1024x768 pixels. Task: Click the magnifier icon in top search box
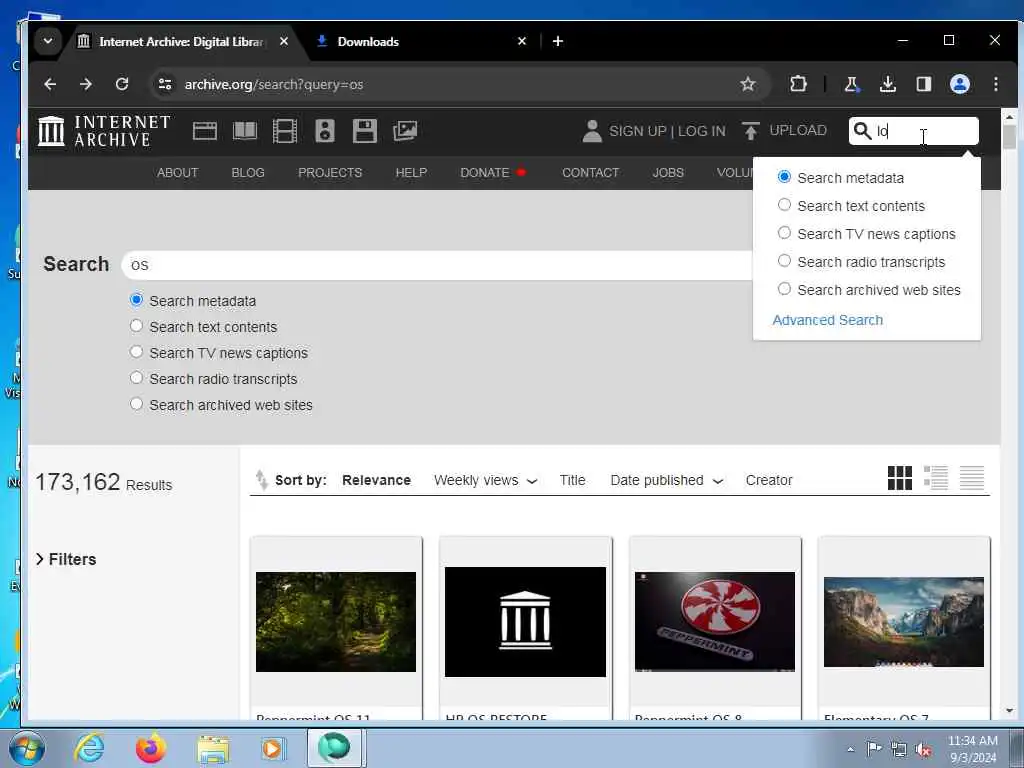[863, 131]
